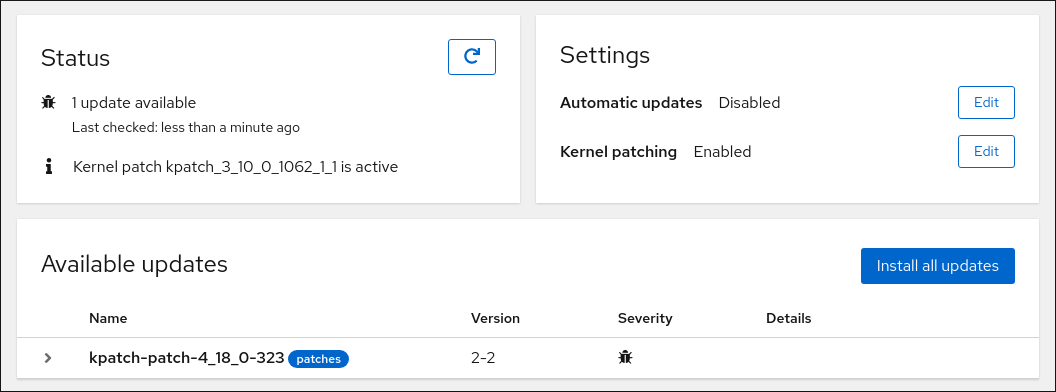This screenshot has width=1056, height=392.
Task: Click the '1 update available' text
Action: point(134,102)
